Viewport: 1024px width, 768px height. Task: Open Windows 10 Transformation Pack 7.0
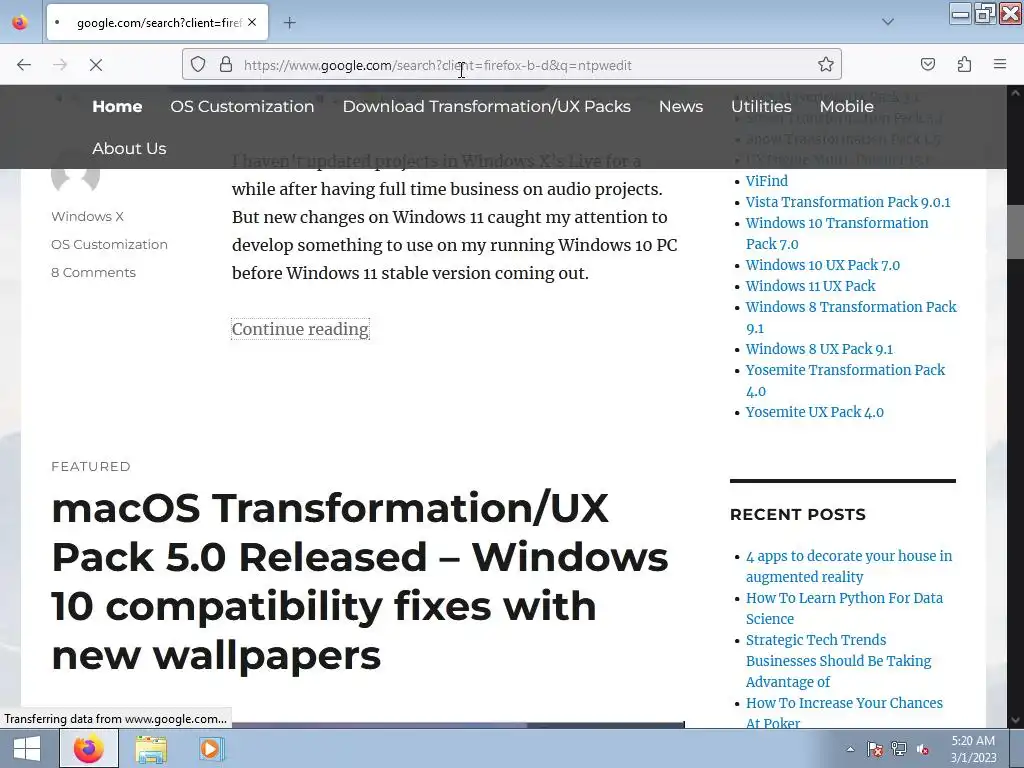click(837, 233)
